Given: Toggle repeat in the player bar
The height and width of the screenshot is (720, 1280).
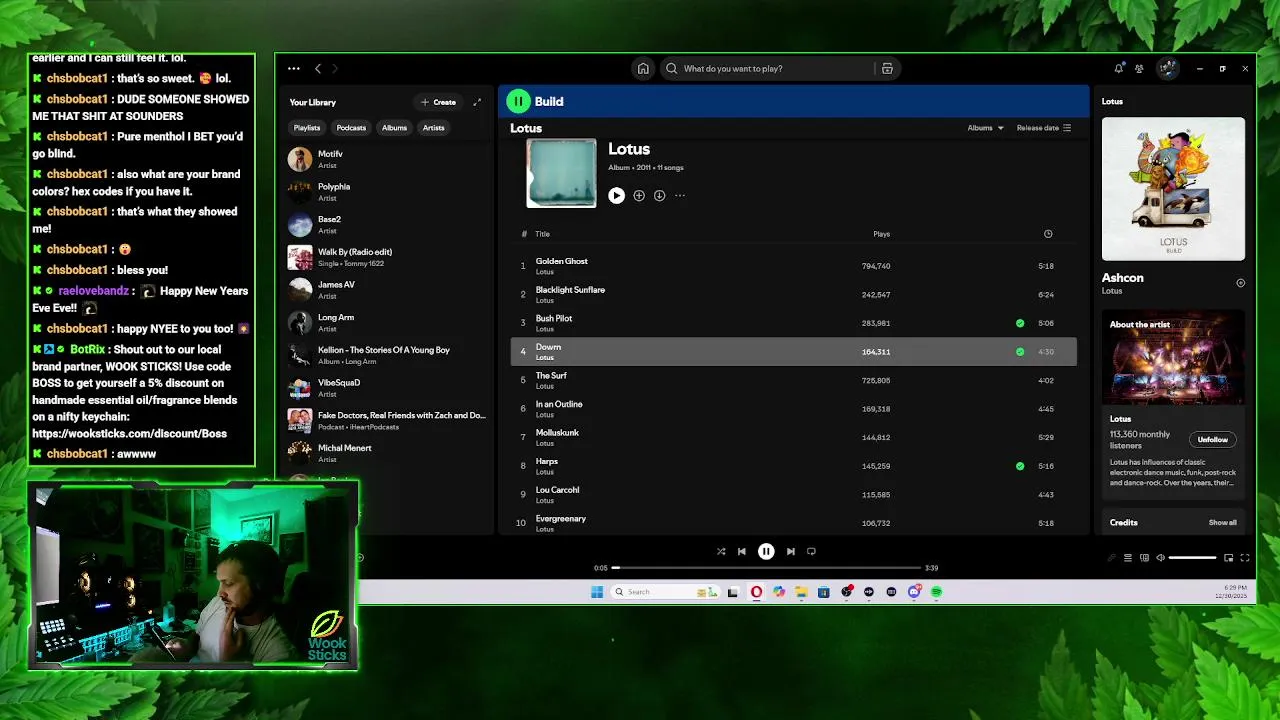Looking at the screenshot, I should click(811, 551).
